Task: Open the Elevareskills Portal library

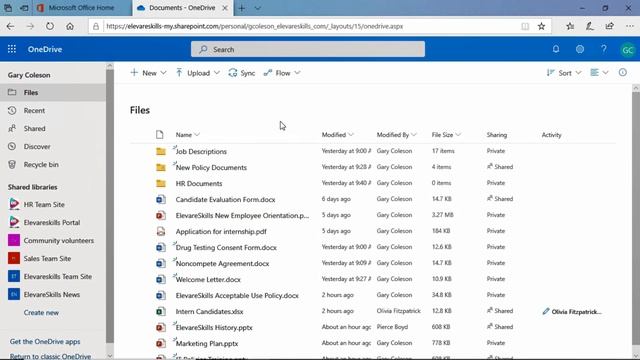Action: tap(53, 222)
